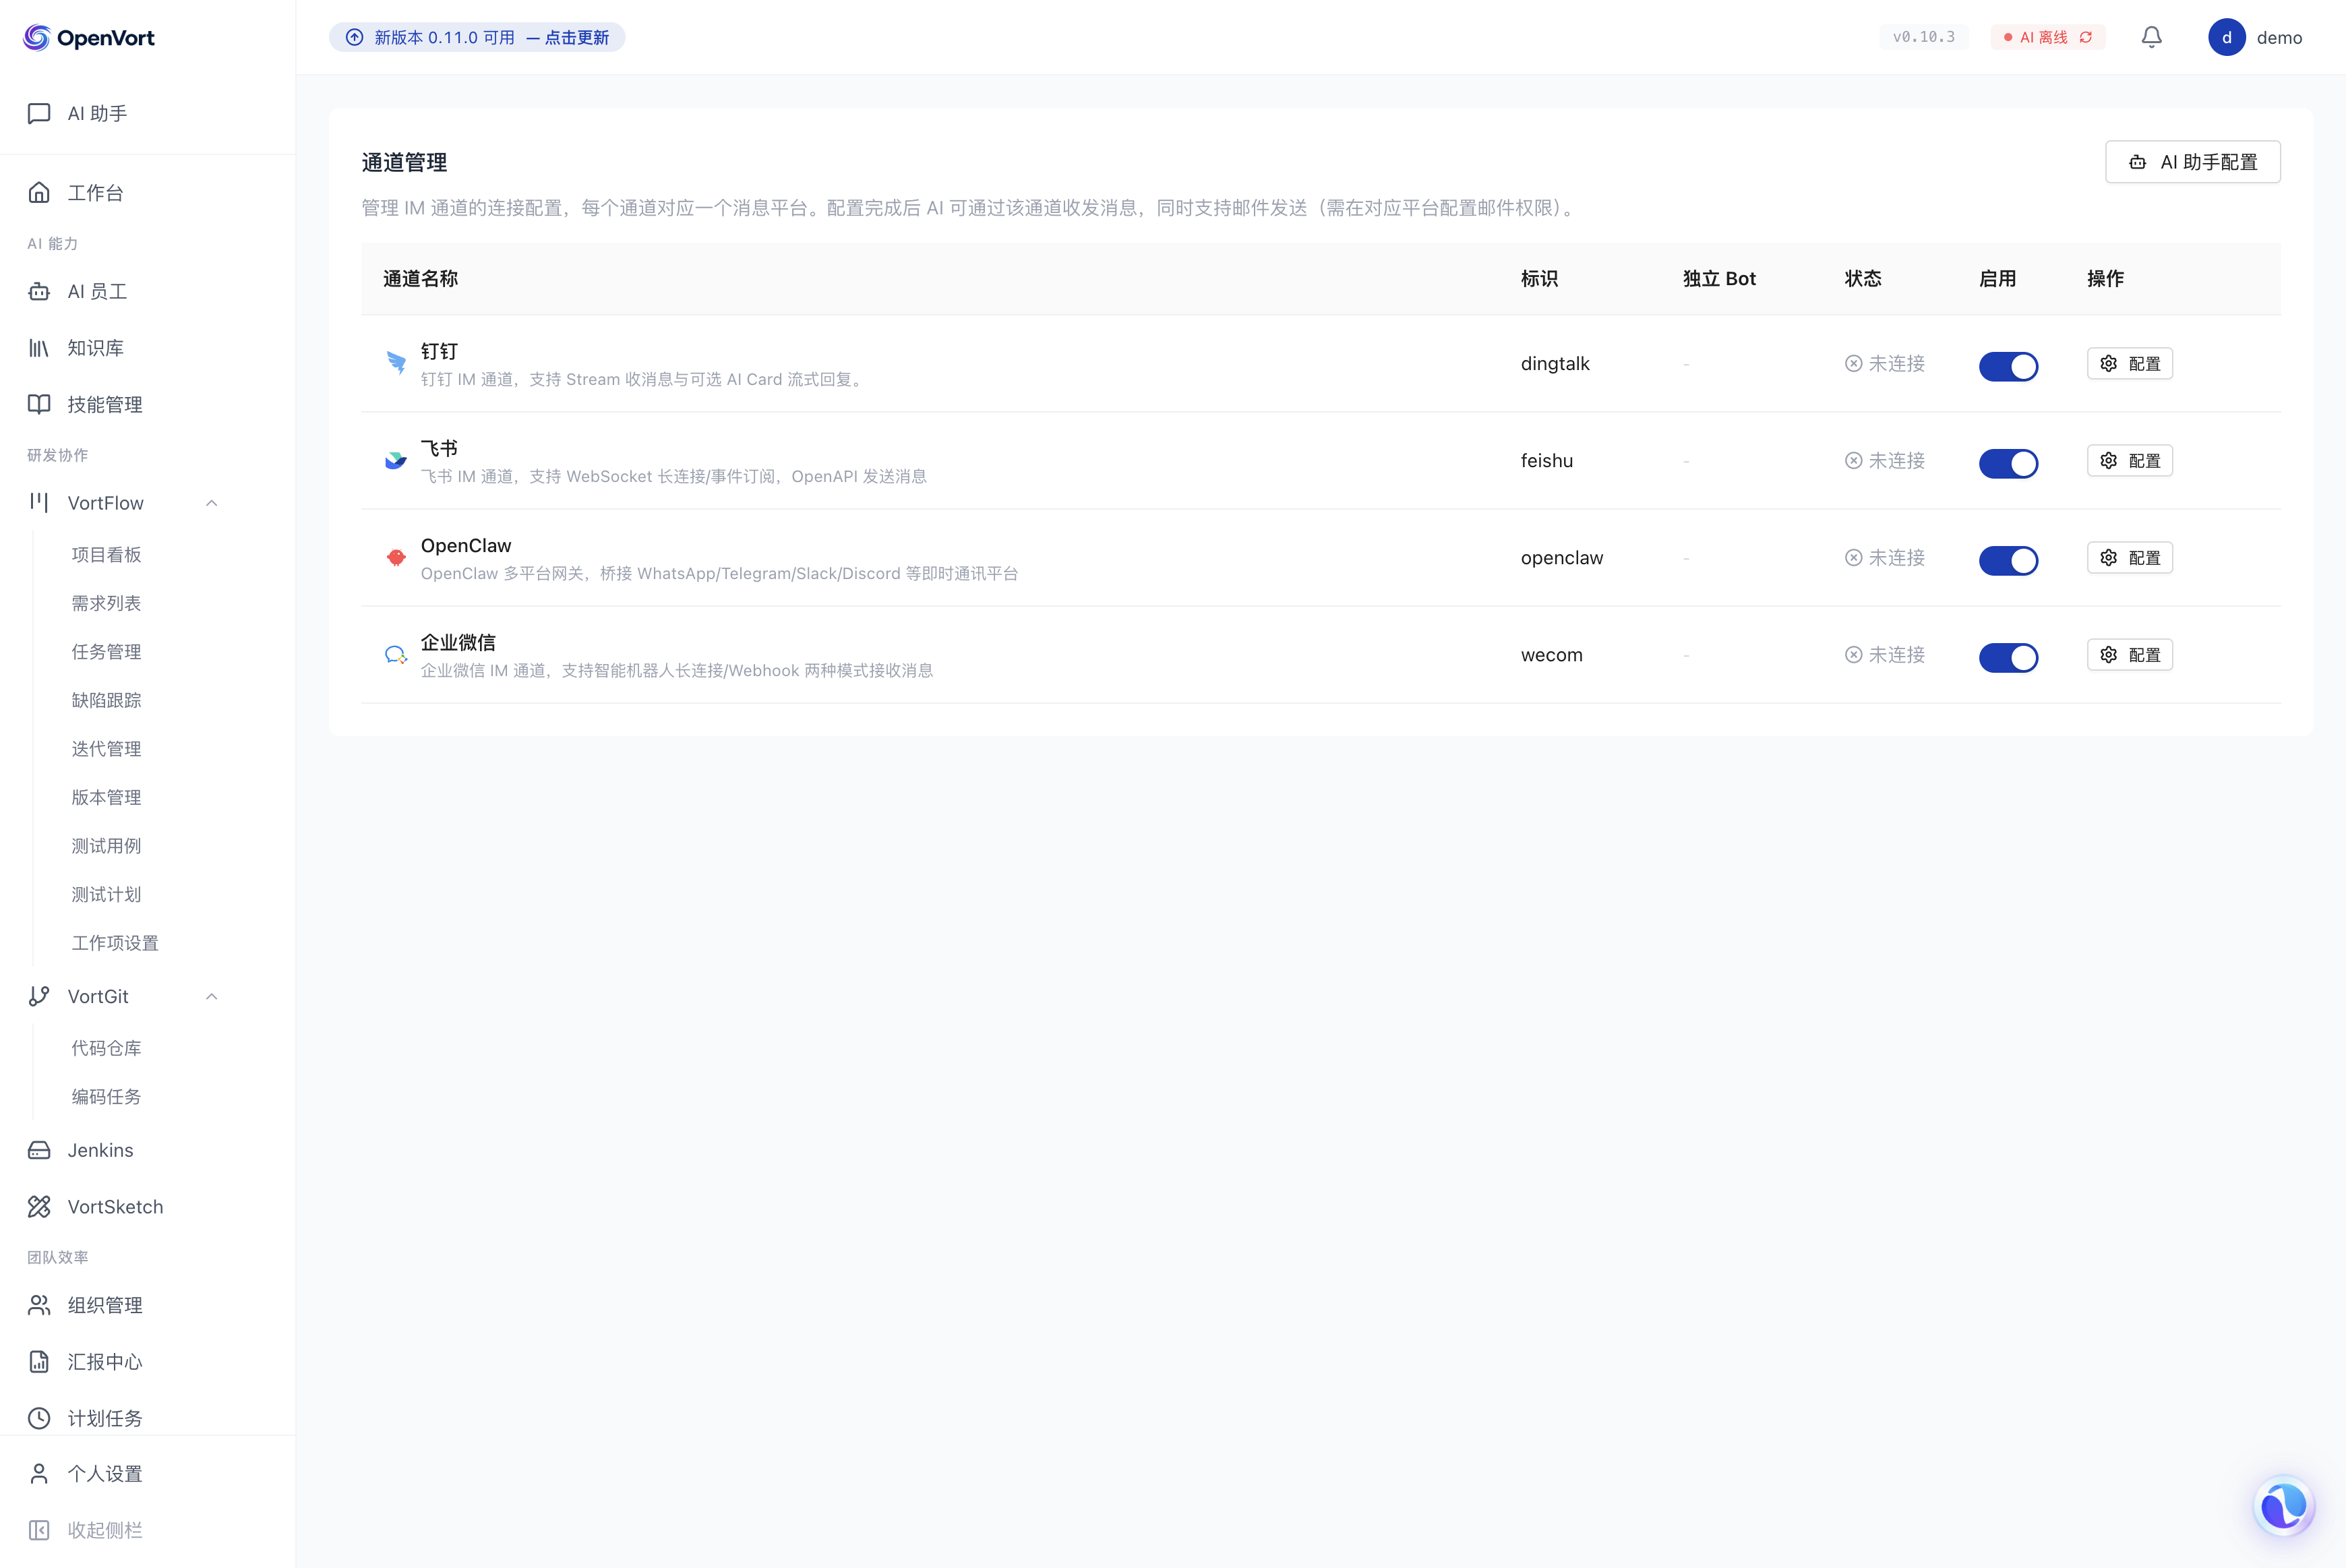Open the floating AI assistant bubble
Viewport: 2346px width, 1568px height.
point(2284,1505)
